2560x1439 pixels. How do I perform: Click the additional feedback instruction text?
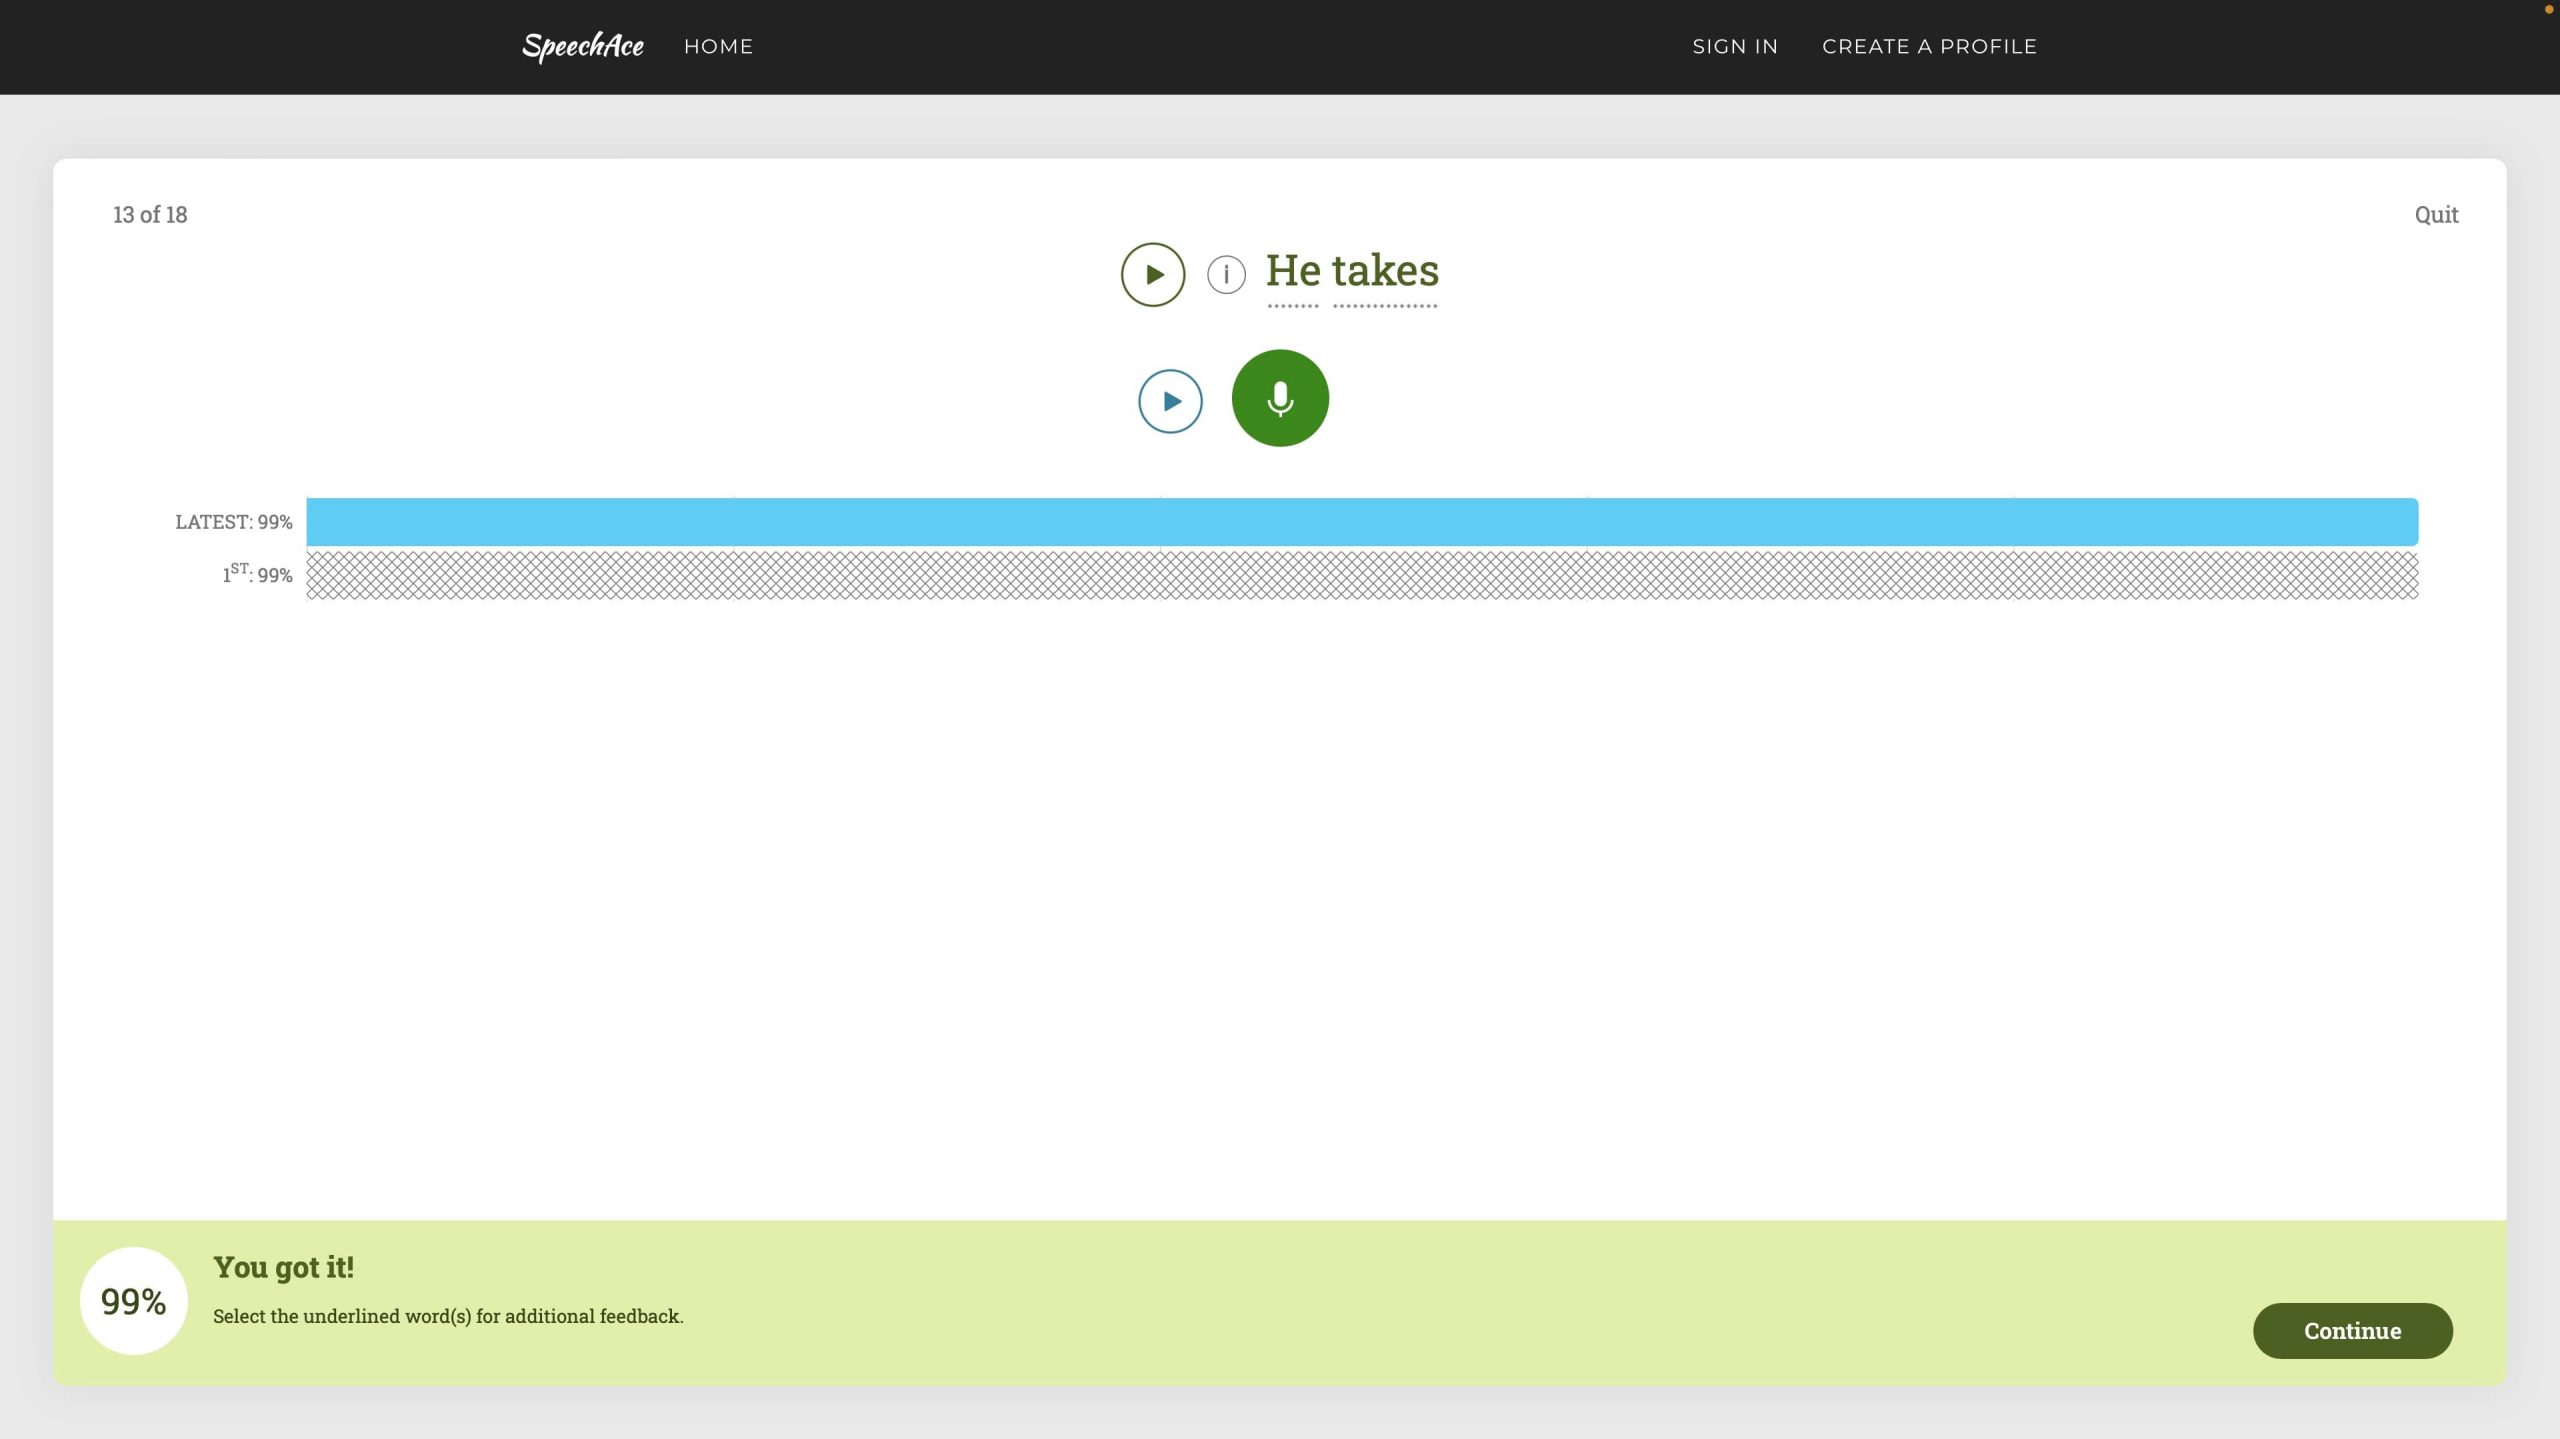448,1316
